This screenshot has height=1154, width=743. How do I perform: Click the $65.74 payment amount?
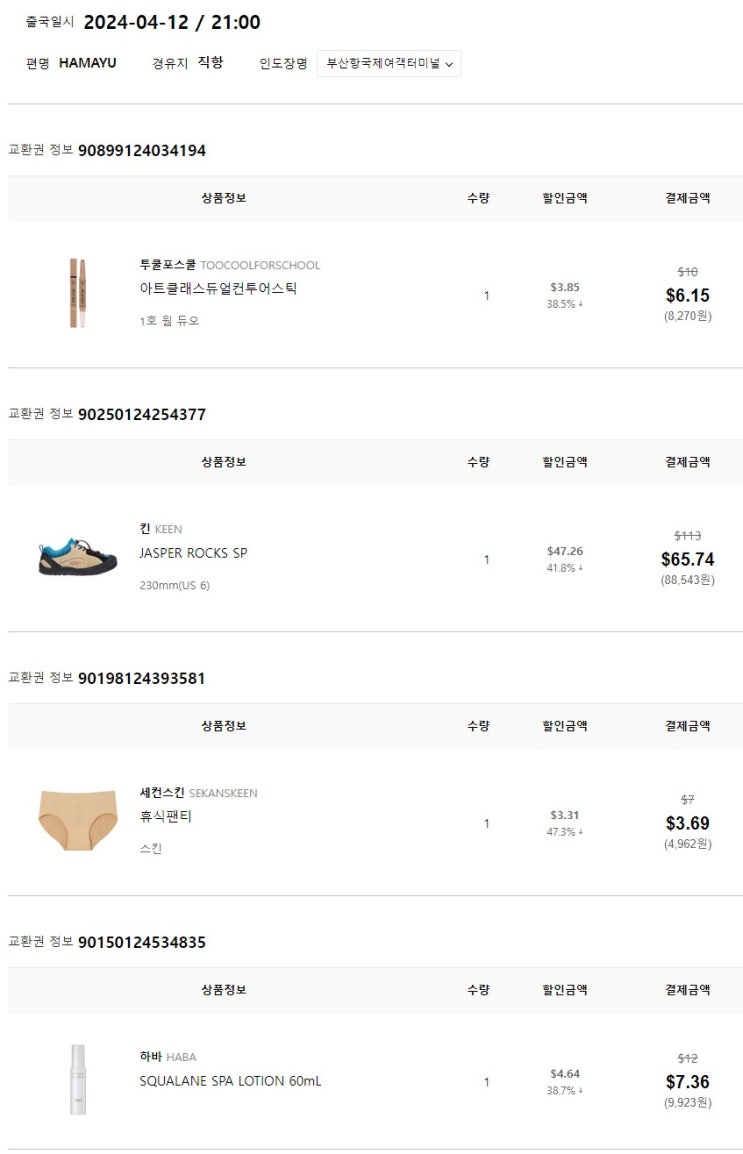click(687, 559)
